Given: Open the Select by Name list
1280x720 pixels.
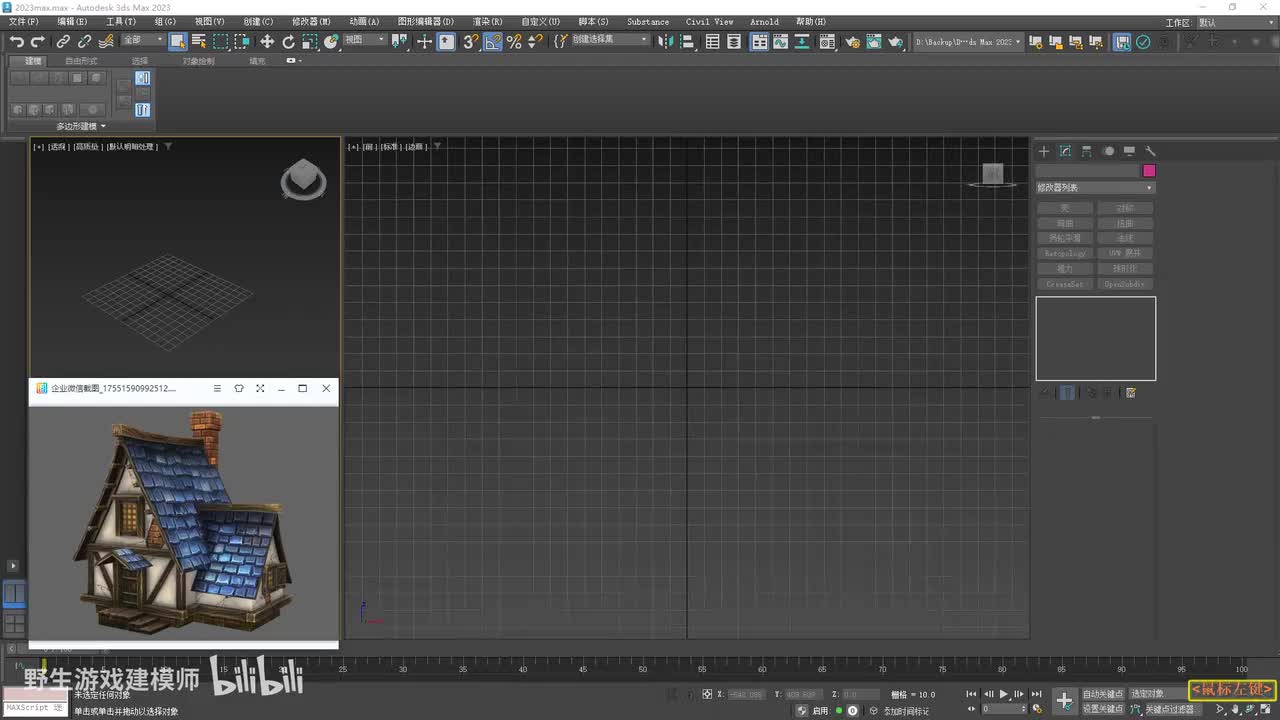Looking at the screenshot, I should [x=199, y=42].
